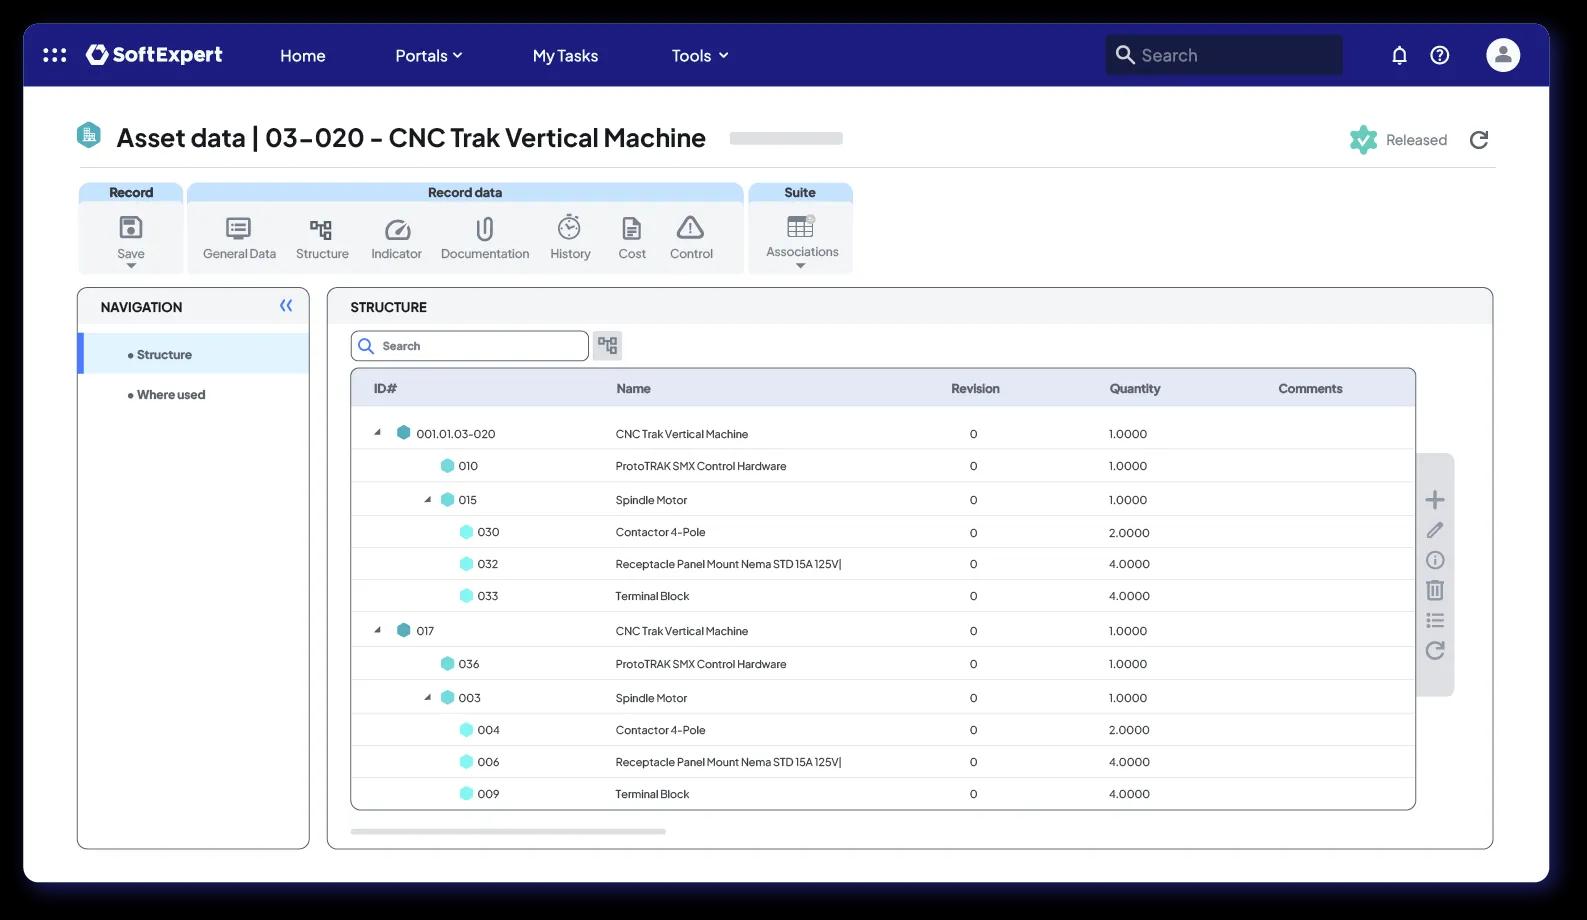1587x920 pixels.
Task: Select Structure in the navigation panel
Action: coord(195,354)
